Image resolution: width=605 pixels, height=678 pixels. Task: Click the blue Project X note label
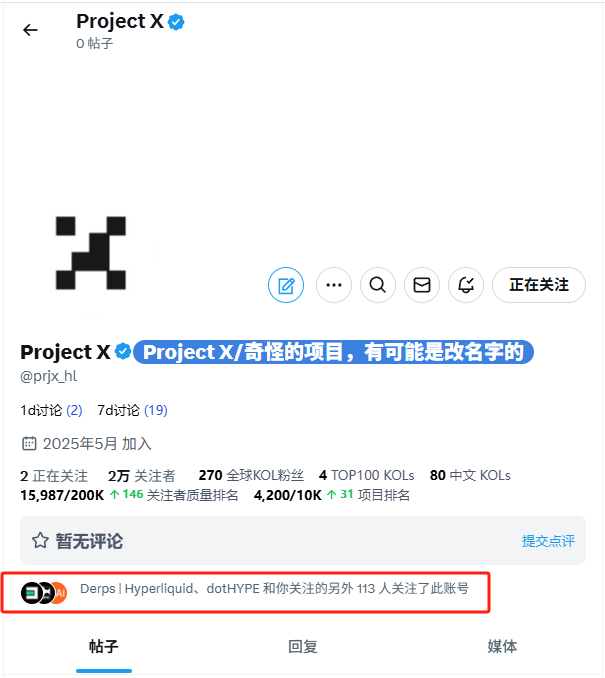tap(333, 352)
